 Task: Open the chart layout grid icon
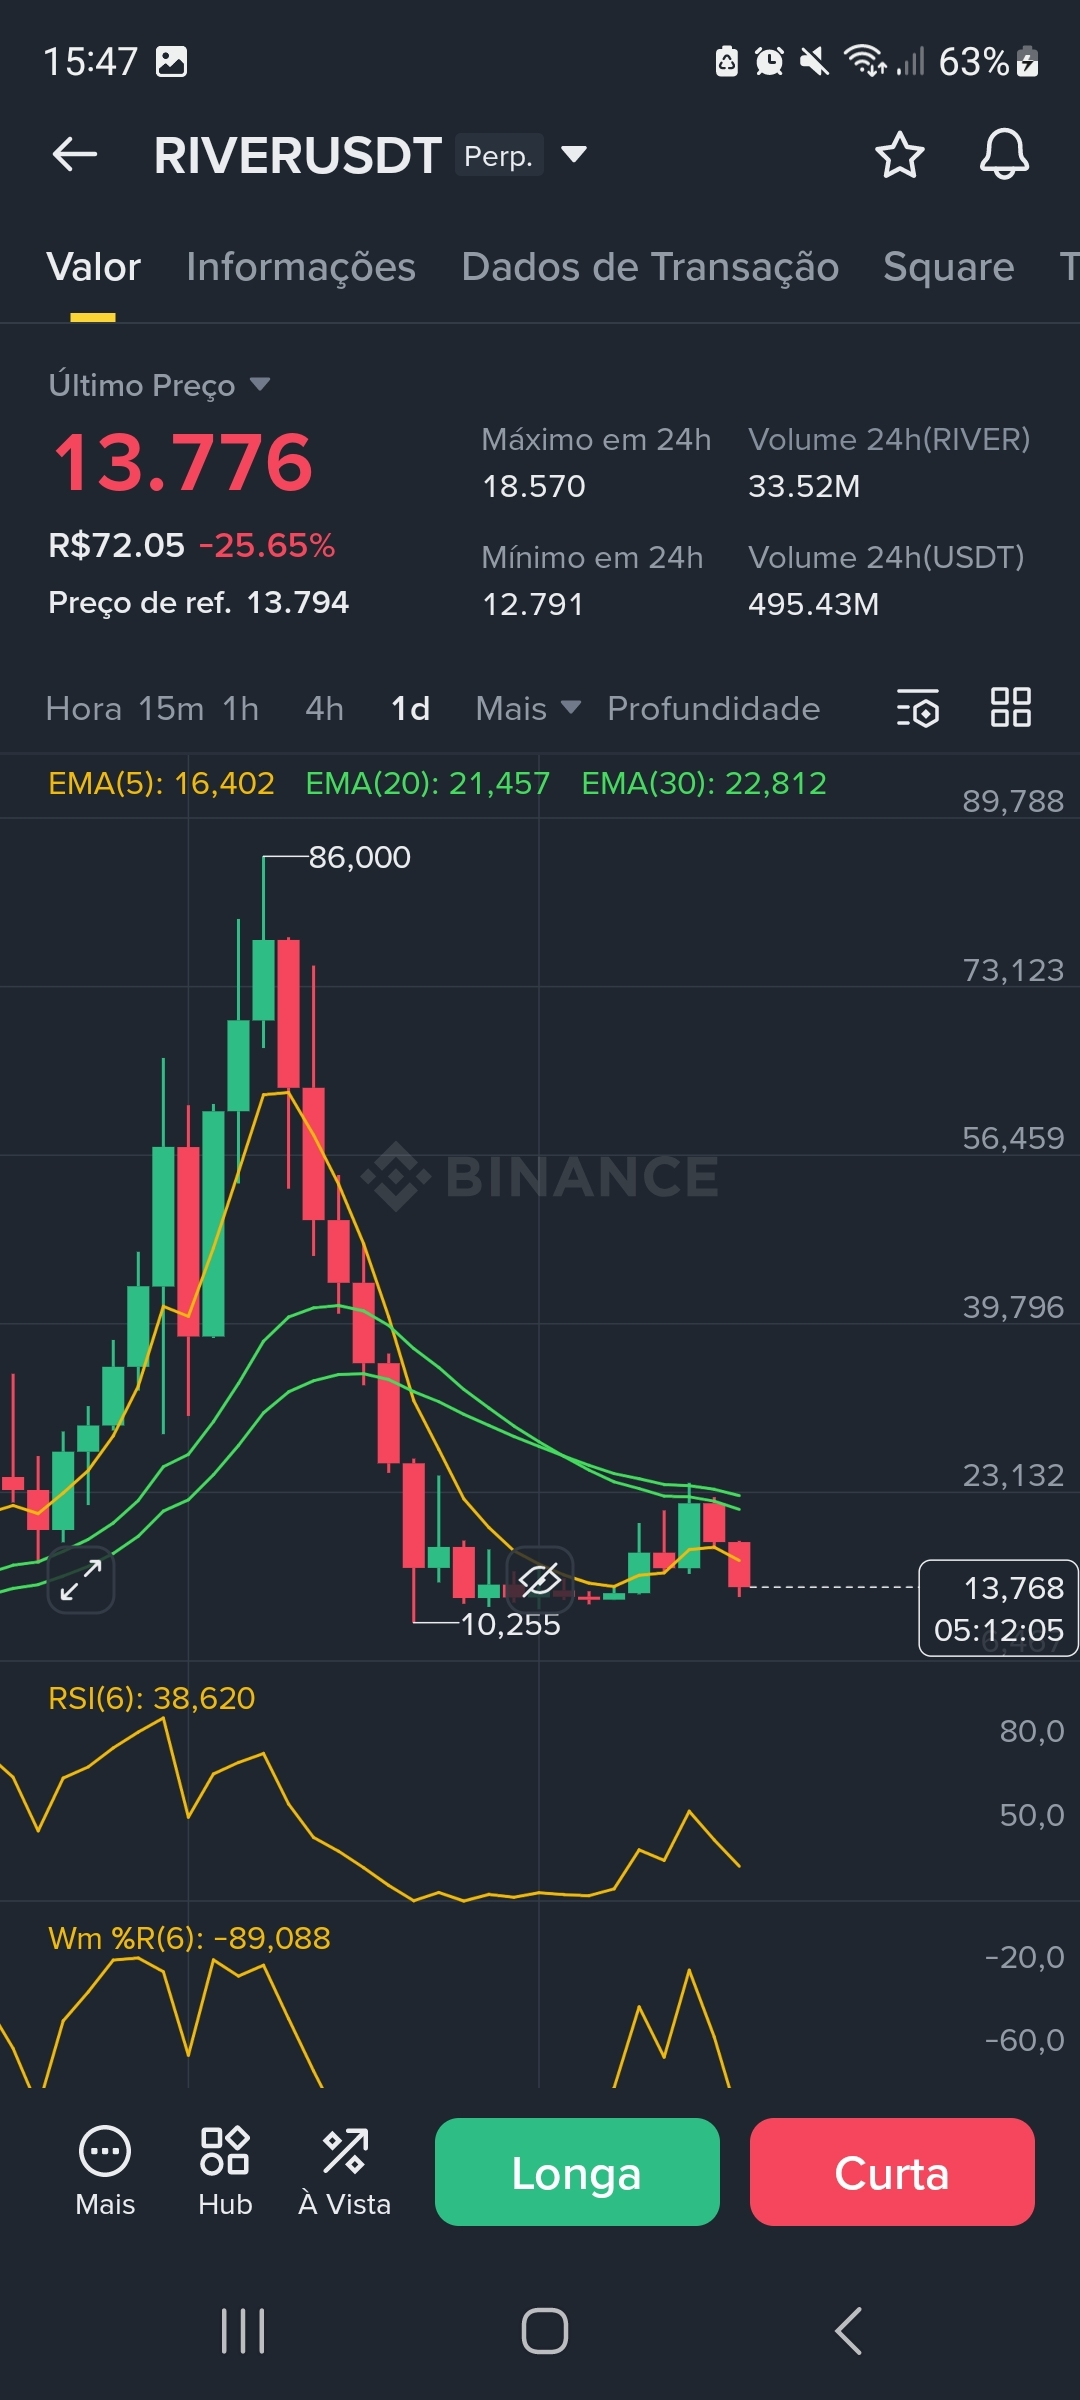[1010, 707]
